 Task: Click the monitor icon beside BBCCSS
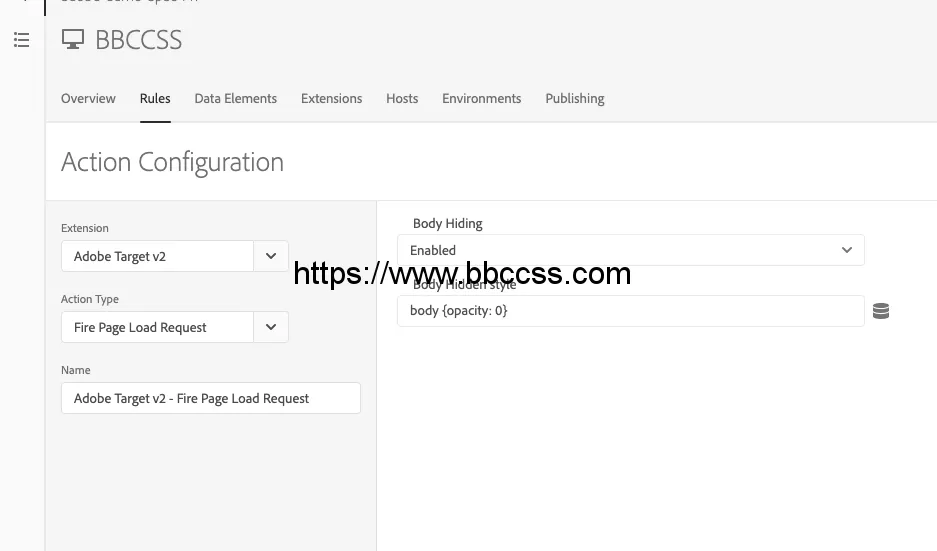tap(73, 39)
